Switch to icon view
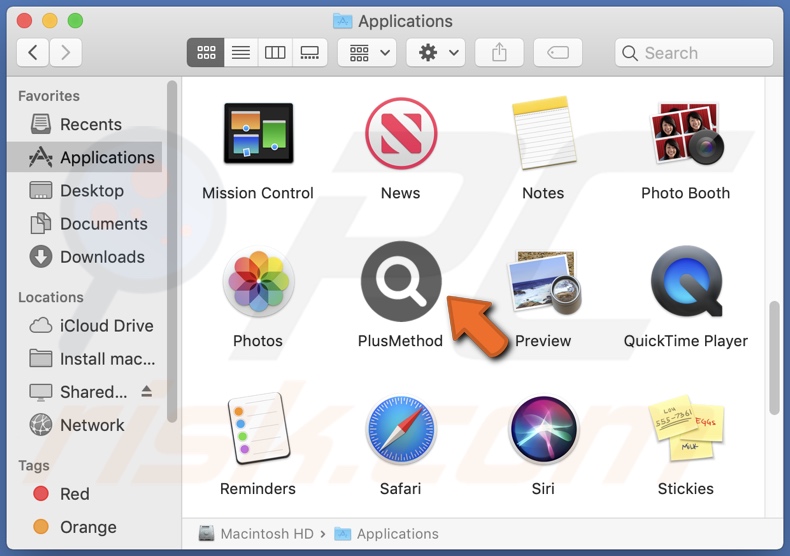The width and height of the screenshot is (790, 556). 206,52
